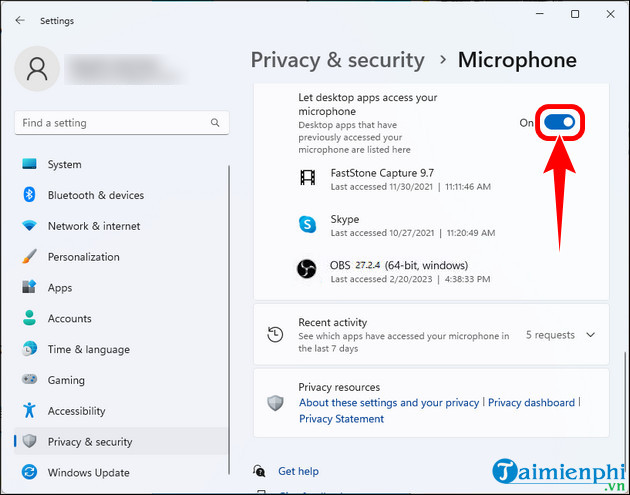Open Bluetooth & devices icon
Screen dimensions: 630x495
(29, 195)
